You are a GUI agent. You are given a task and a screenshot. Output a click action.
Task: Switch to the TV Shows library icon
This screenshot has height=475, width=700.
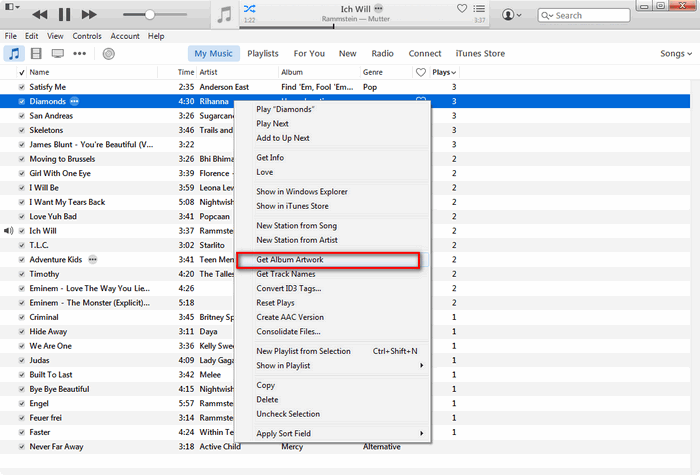pos(58,54)
